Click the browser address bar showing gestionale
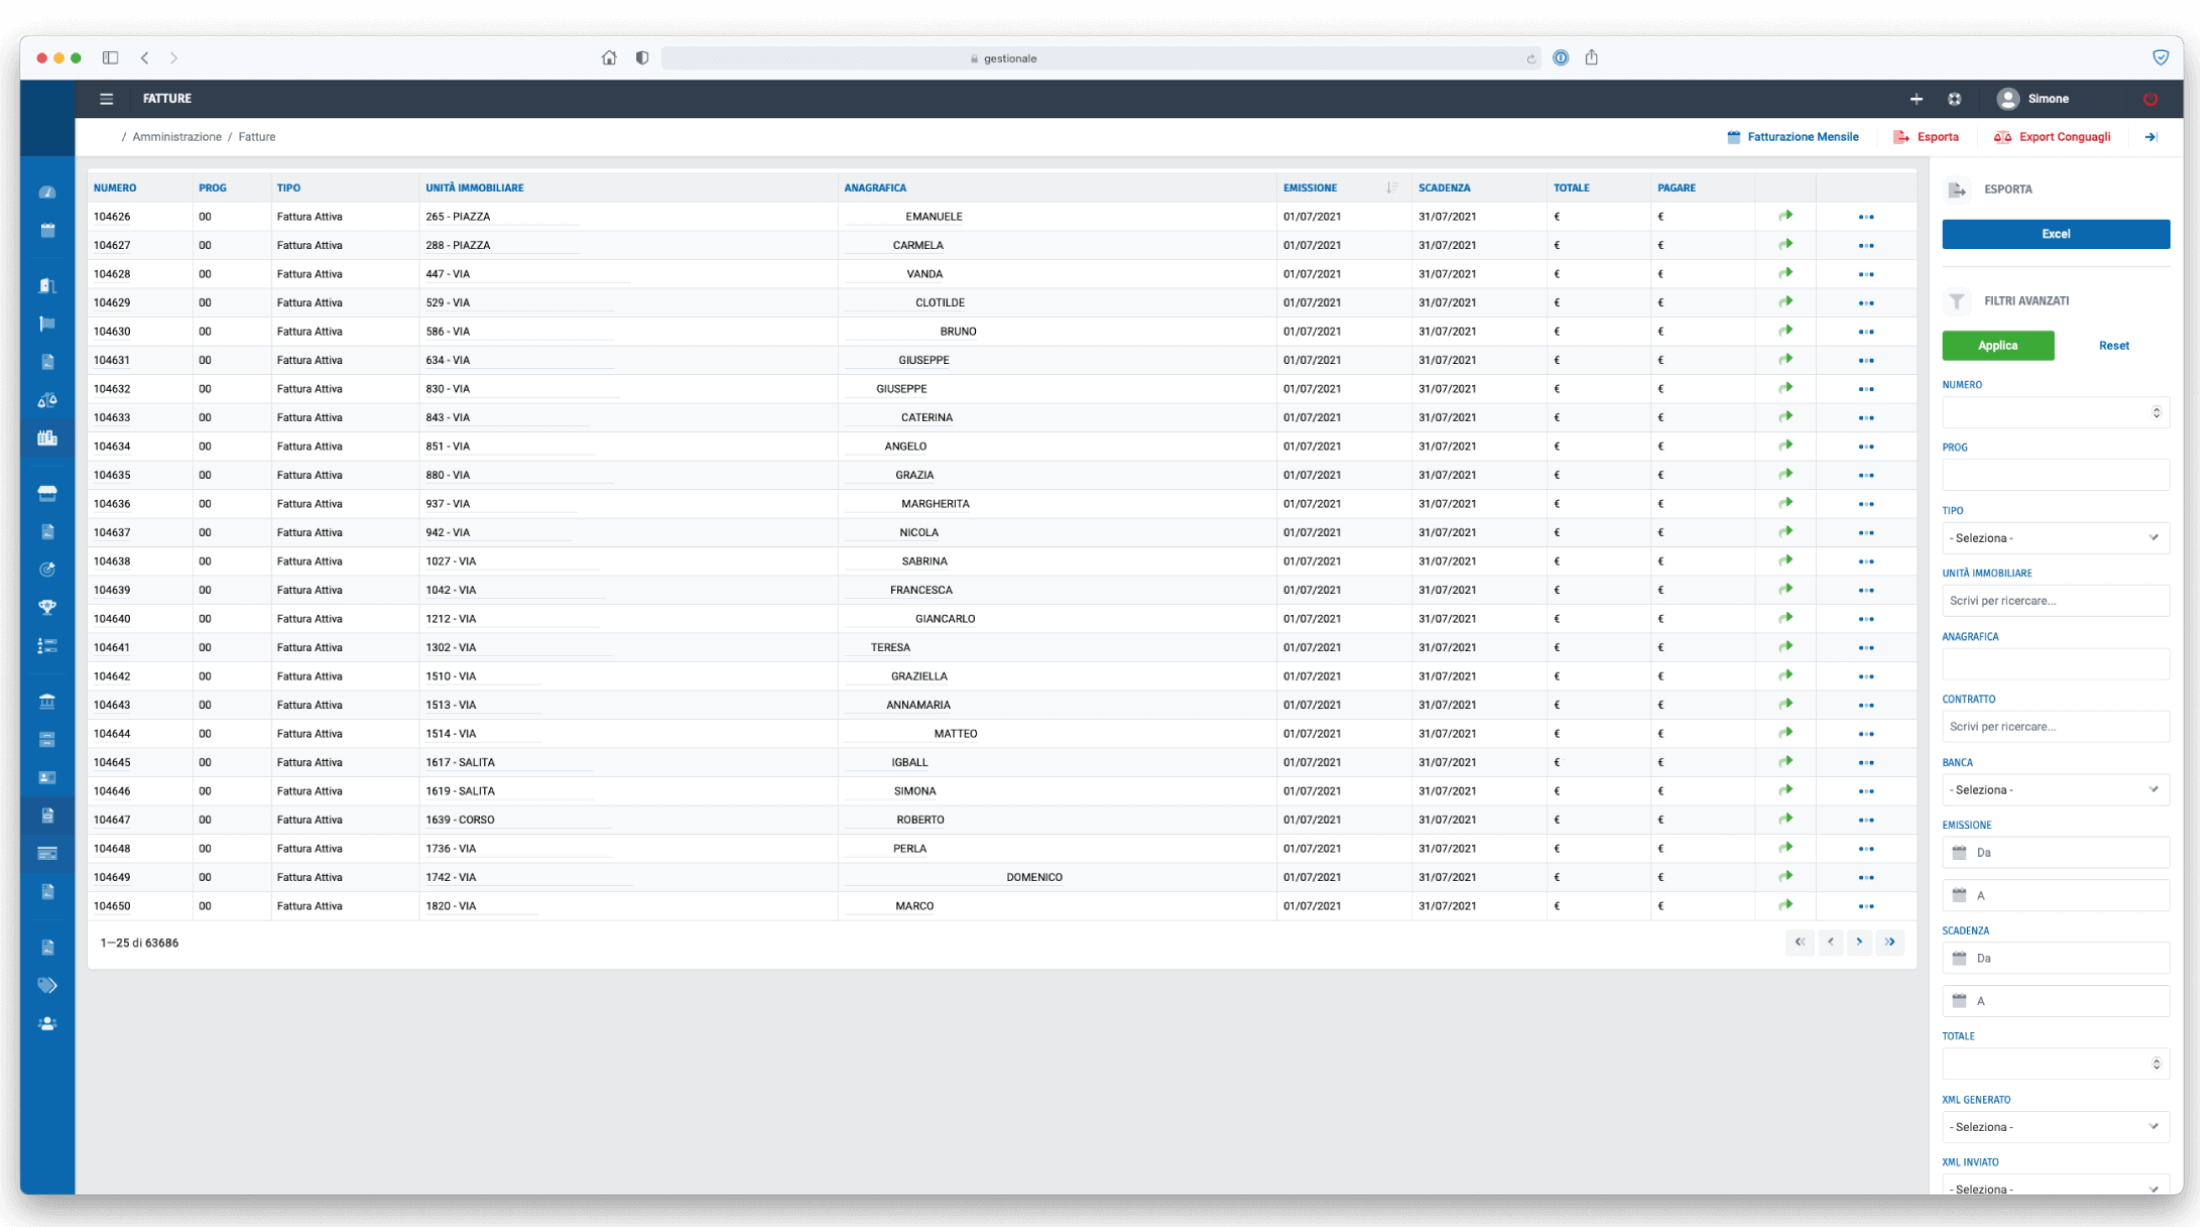This screenshot has height=1227, width=2200. [x=1100, y=58]
